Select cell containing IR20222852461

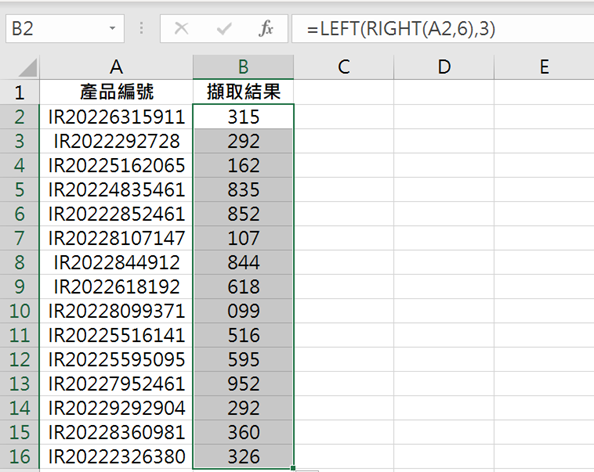116,214
